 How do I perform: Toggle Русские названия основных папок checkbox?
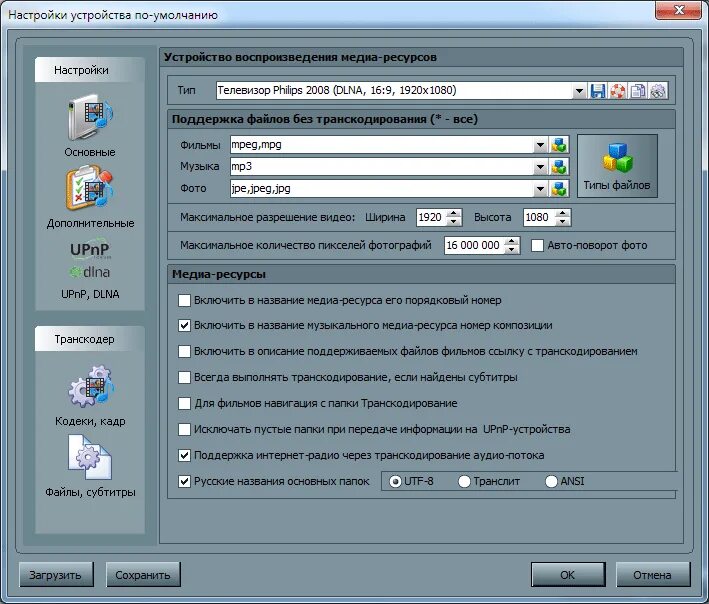[x=184, y=481]
